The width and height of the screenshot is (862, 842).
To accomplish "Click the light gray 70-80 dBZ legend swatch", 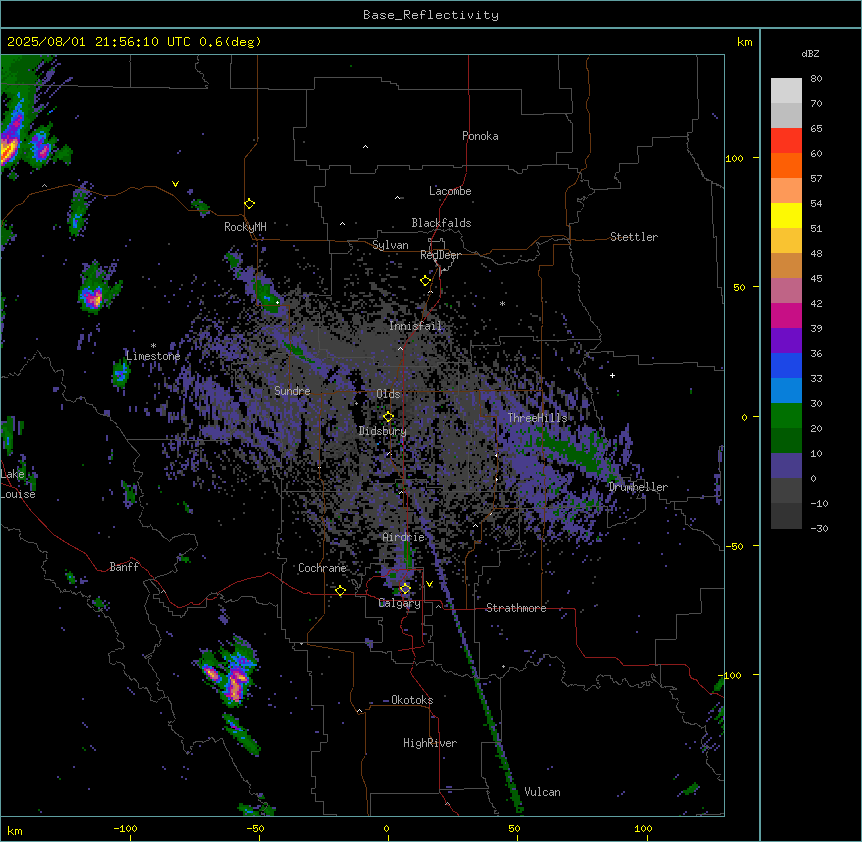I will (786, 91).
